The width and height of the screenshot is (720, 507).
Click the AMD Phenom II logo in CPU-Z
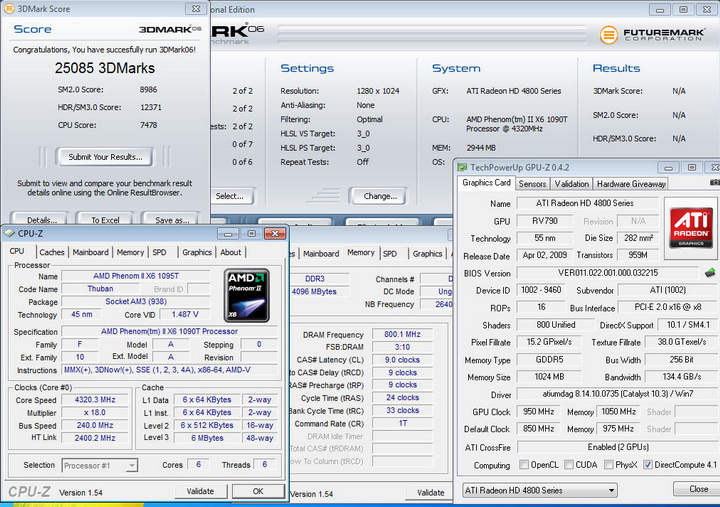(247, 295)
